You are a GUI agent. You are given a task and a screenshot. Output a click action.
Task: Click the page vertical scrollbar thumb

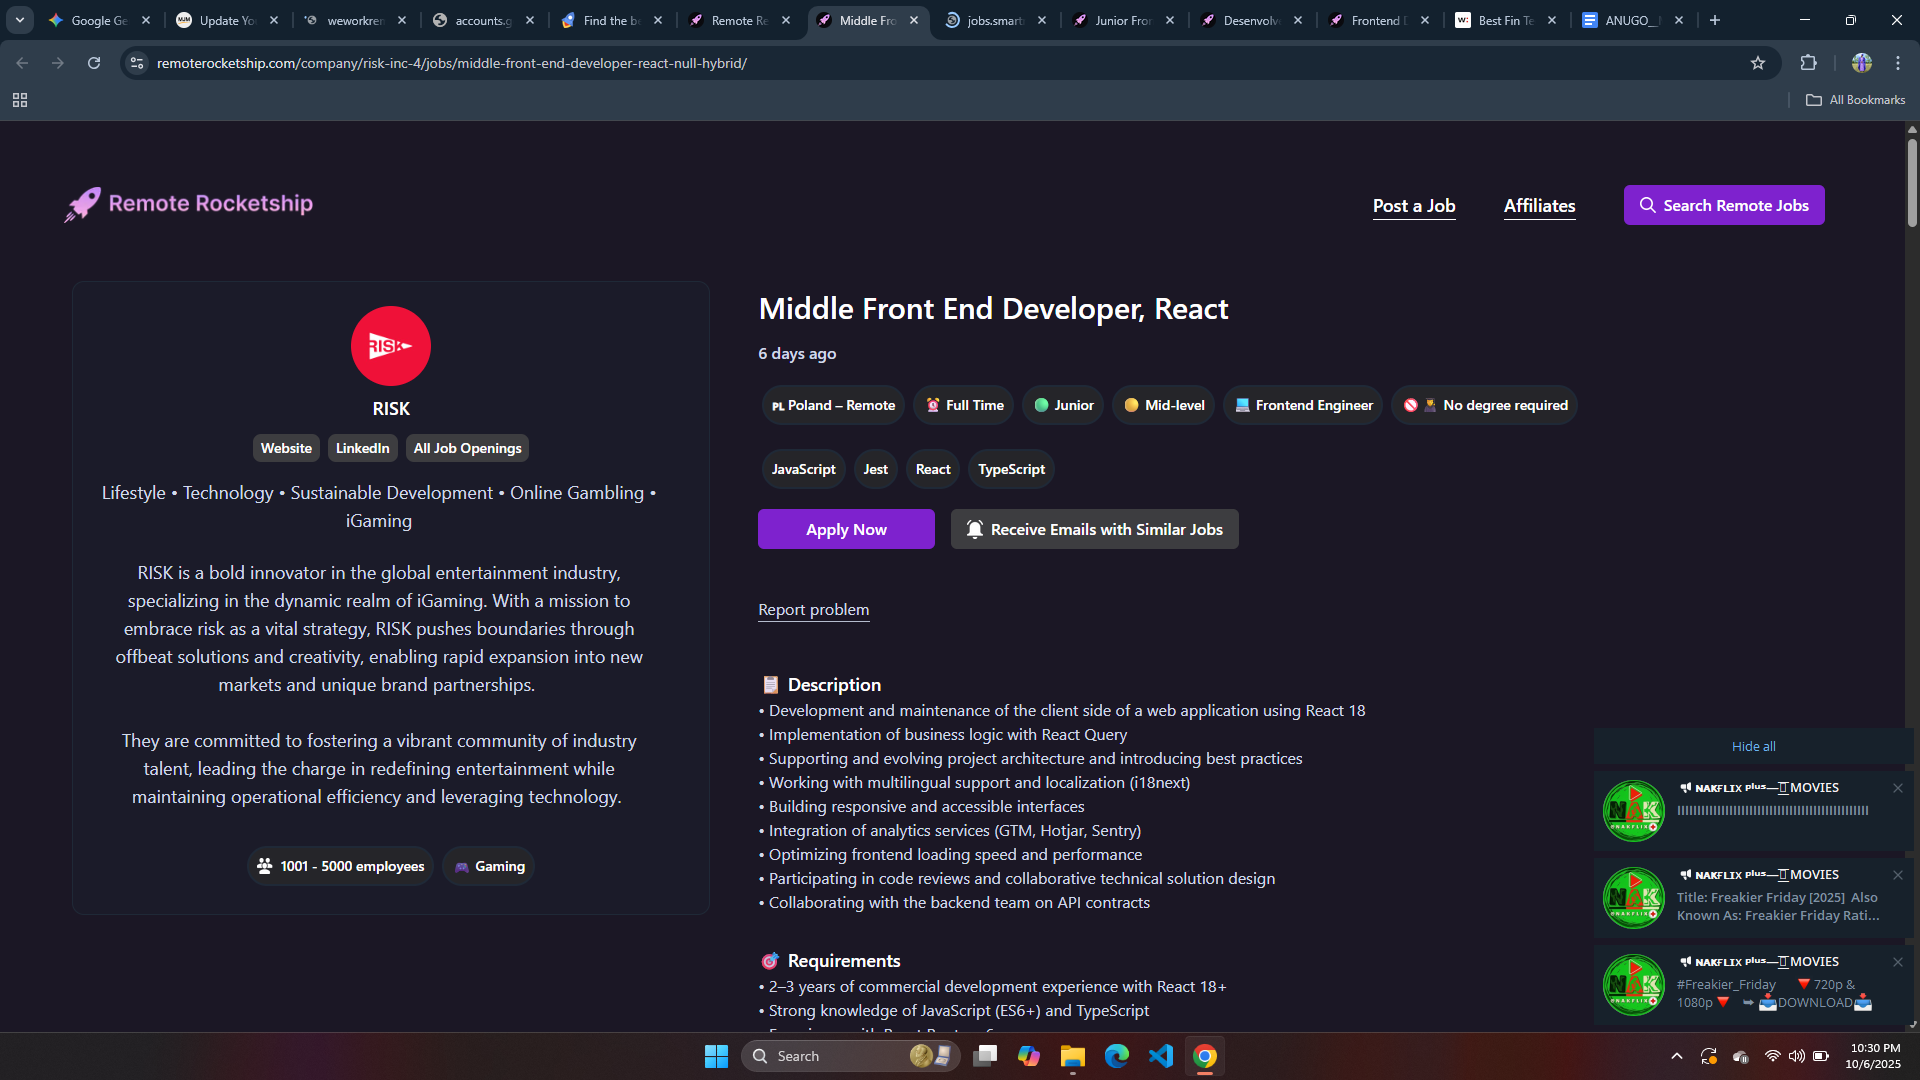tap(1911, 185)
